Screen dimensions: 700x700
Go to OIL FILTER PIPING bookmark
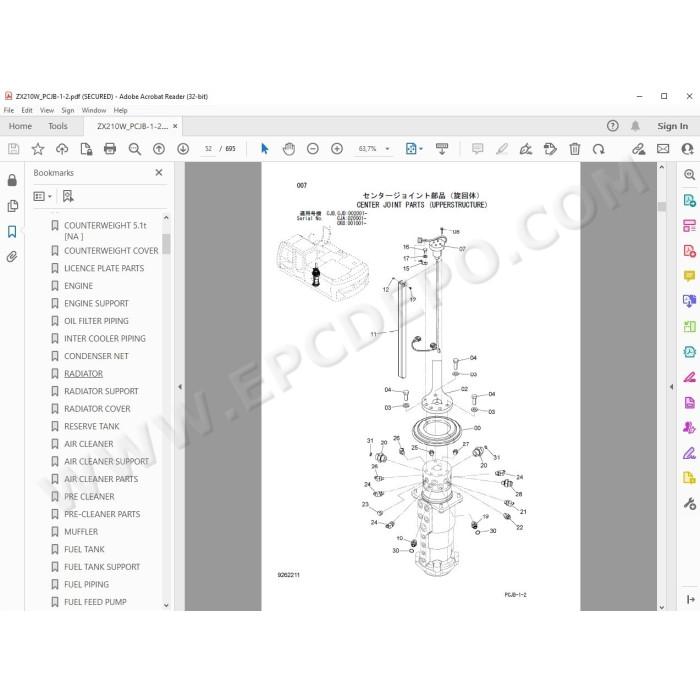pos(96,321)
